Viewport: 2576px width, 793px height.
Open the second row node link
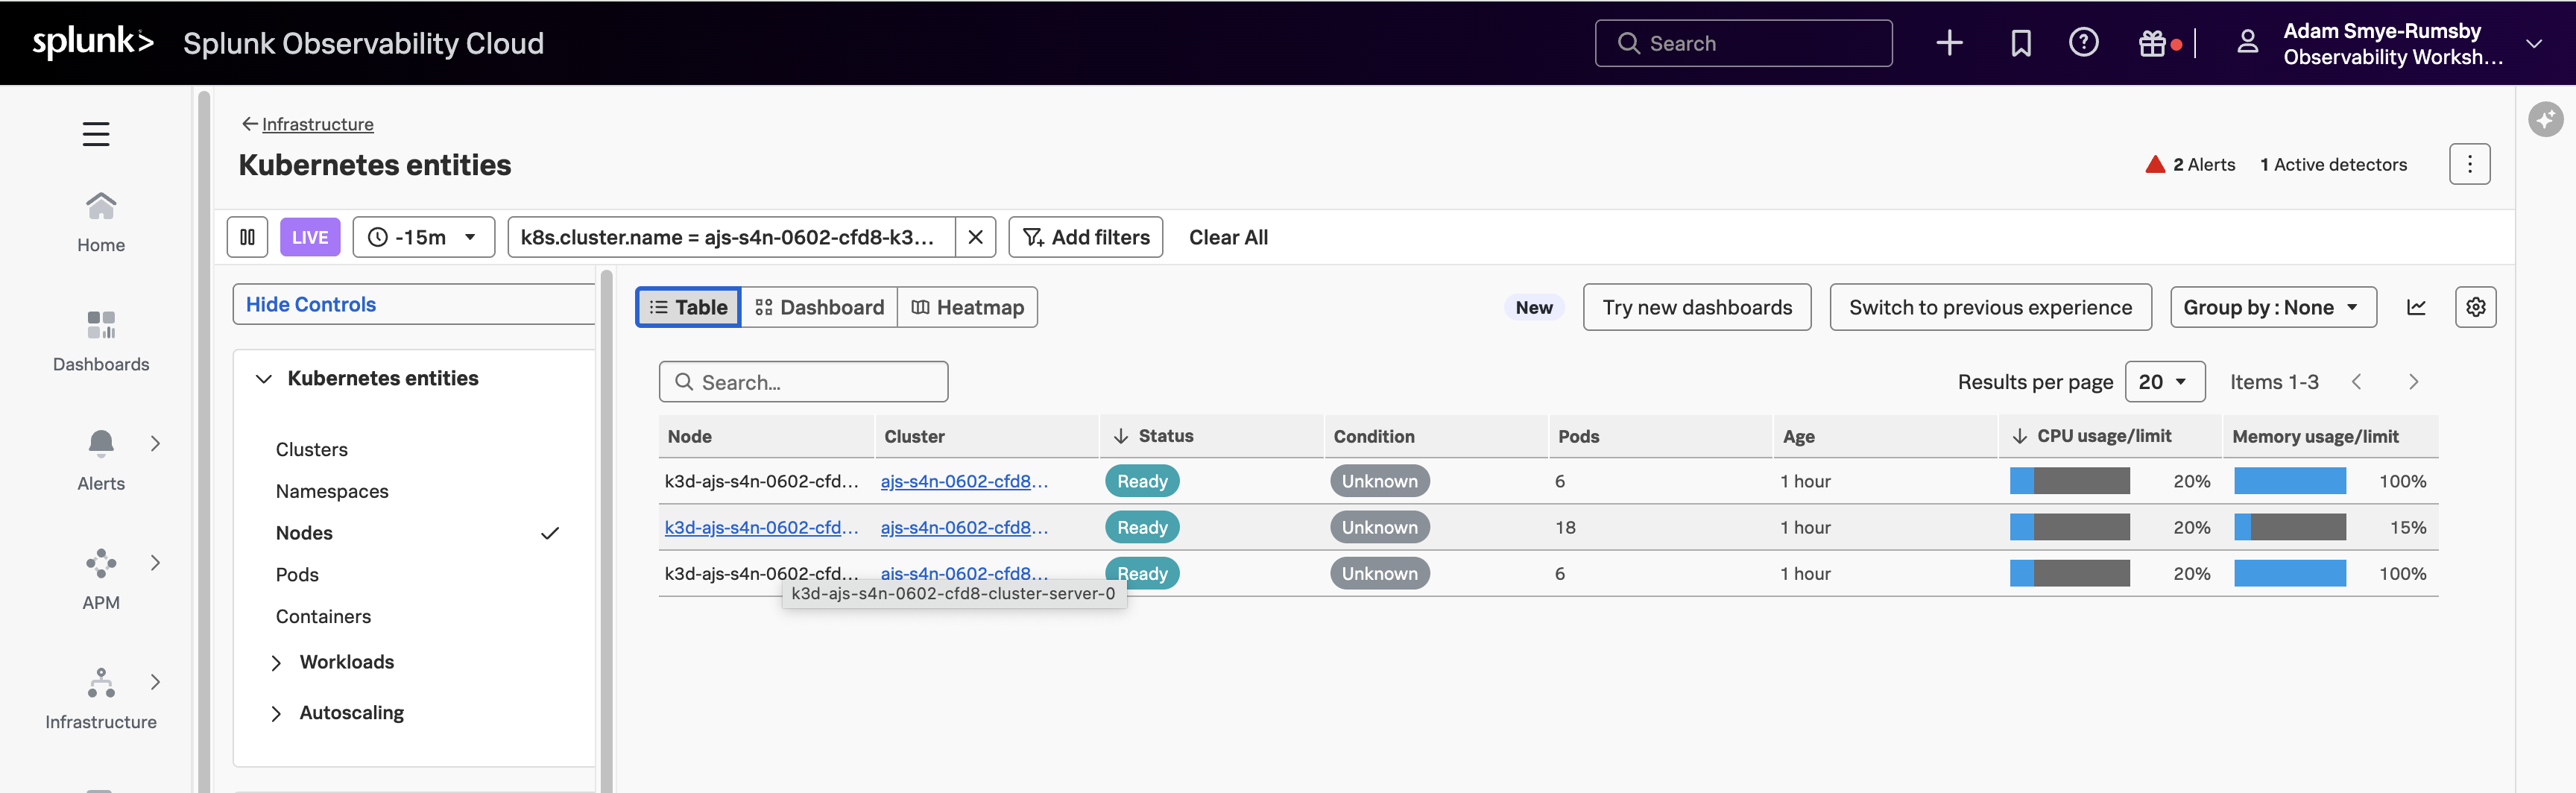point(761,527)
